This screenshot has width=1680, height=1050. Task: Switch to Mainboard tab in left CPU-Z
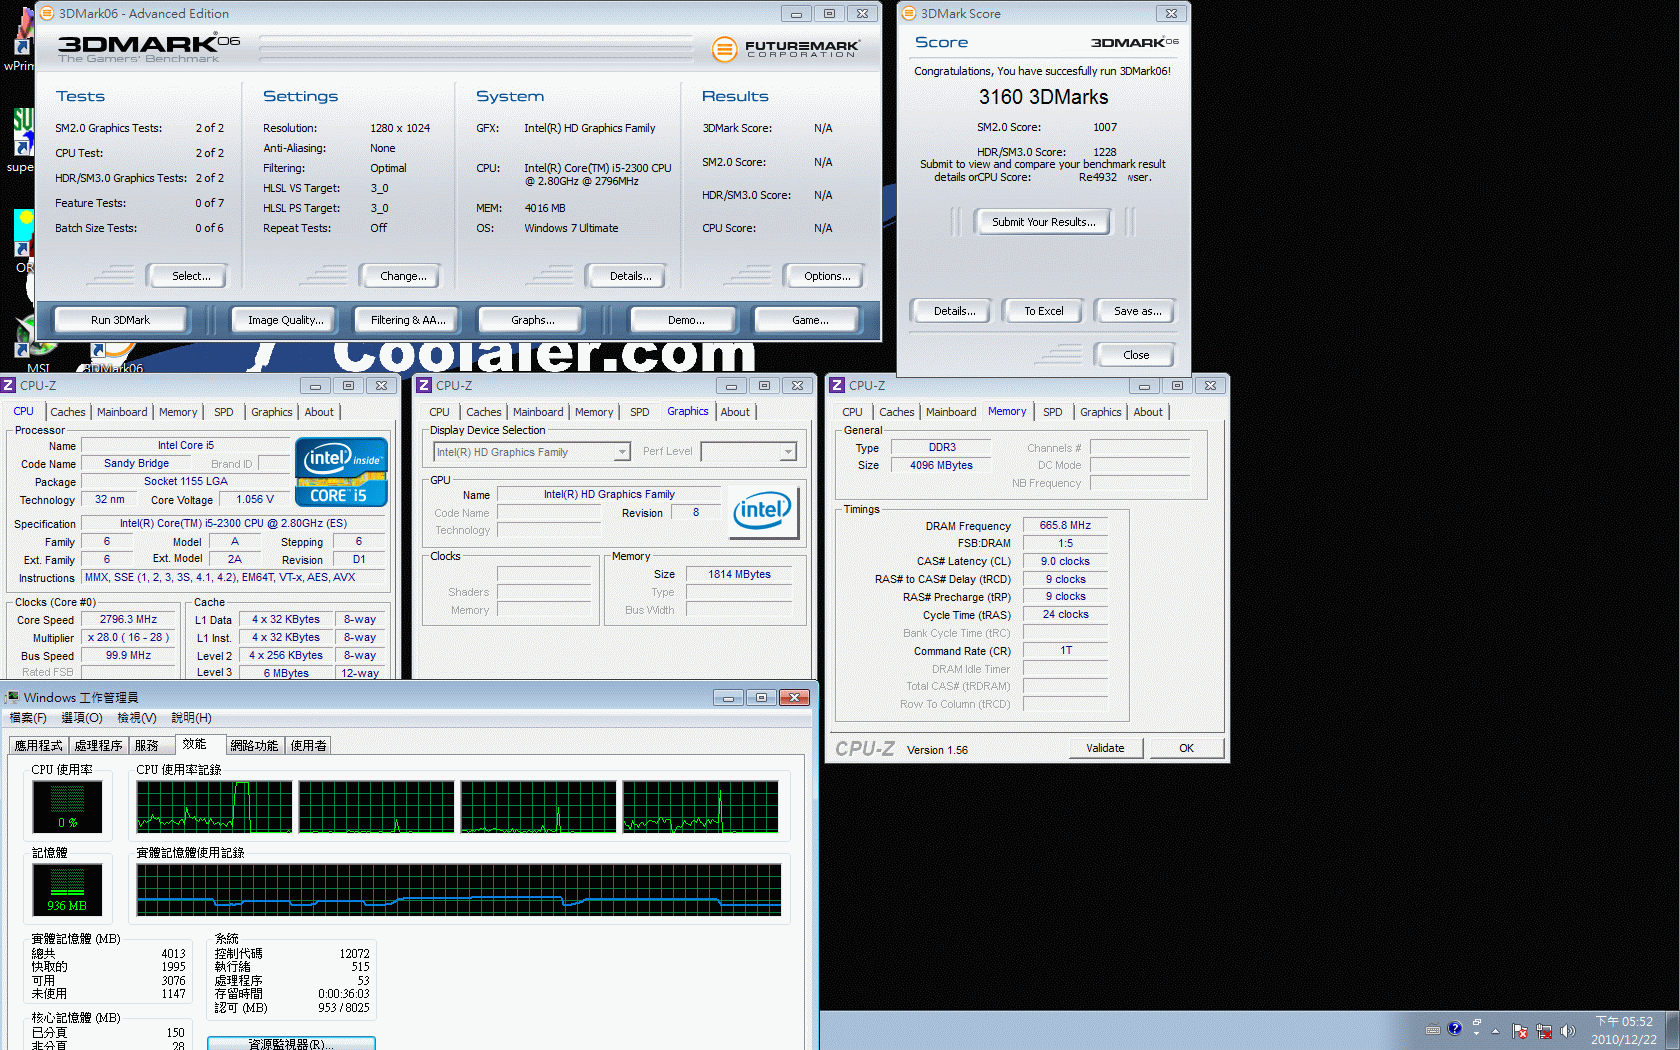tap(122, 412)
